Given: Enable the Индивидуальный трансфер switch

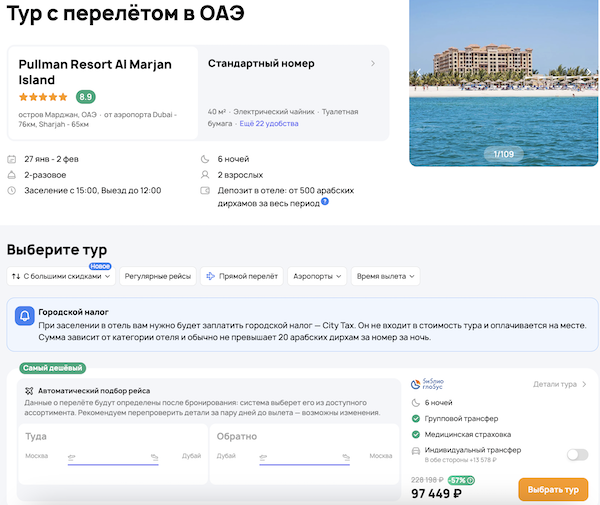Looking at the screenshot, I should pos(577,454).
